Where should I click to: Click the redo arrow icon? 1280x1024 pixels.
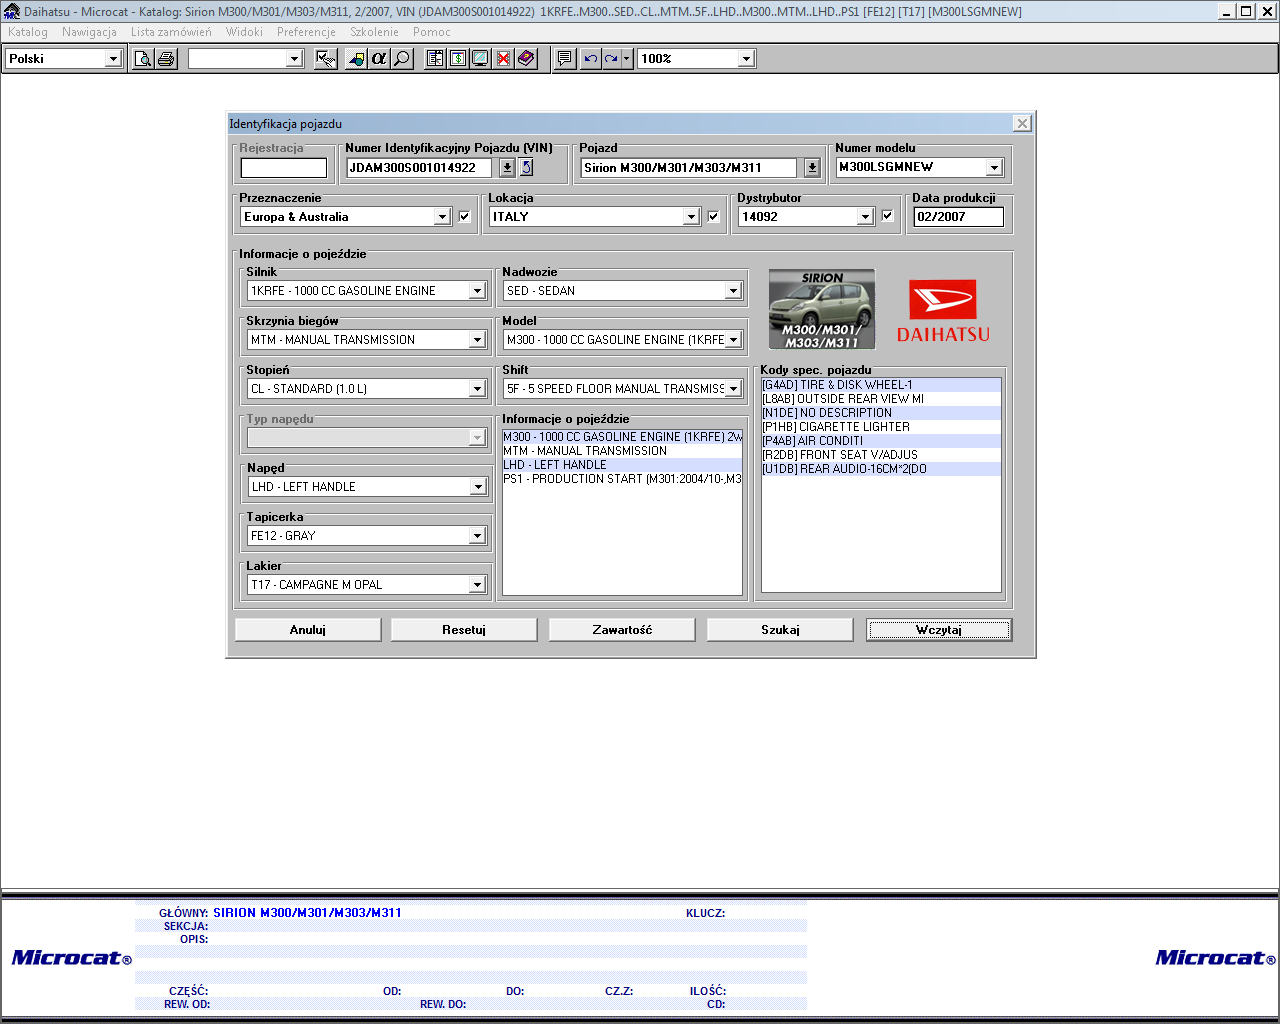[x=611, y=59]
